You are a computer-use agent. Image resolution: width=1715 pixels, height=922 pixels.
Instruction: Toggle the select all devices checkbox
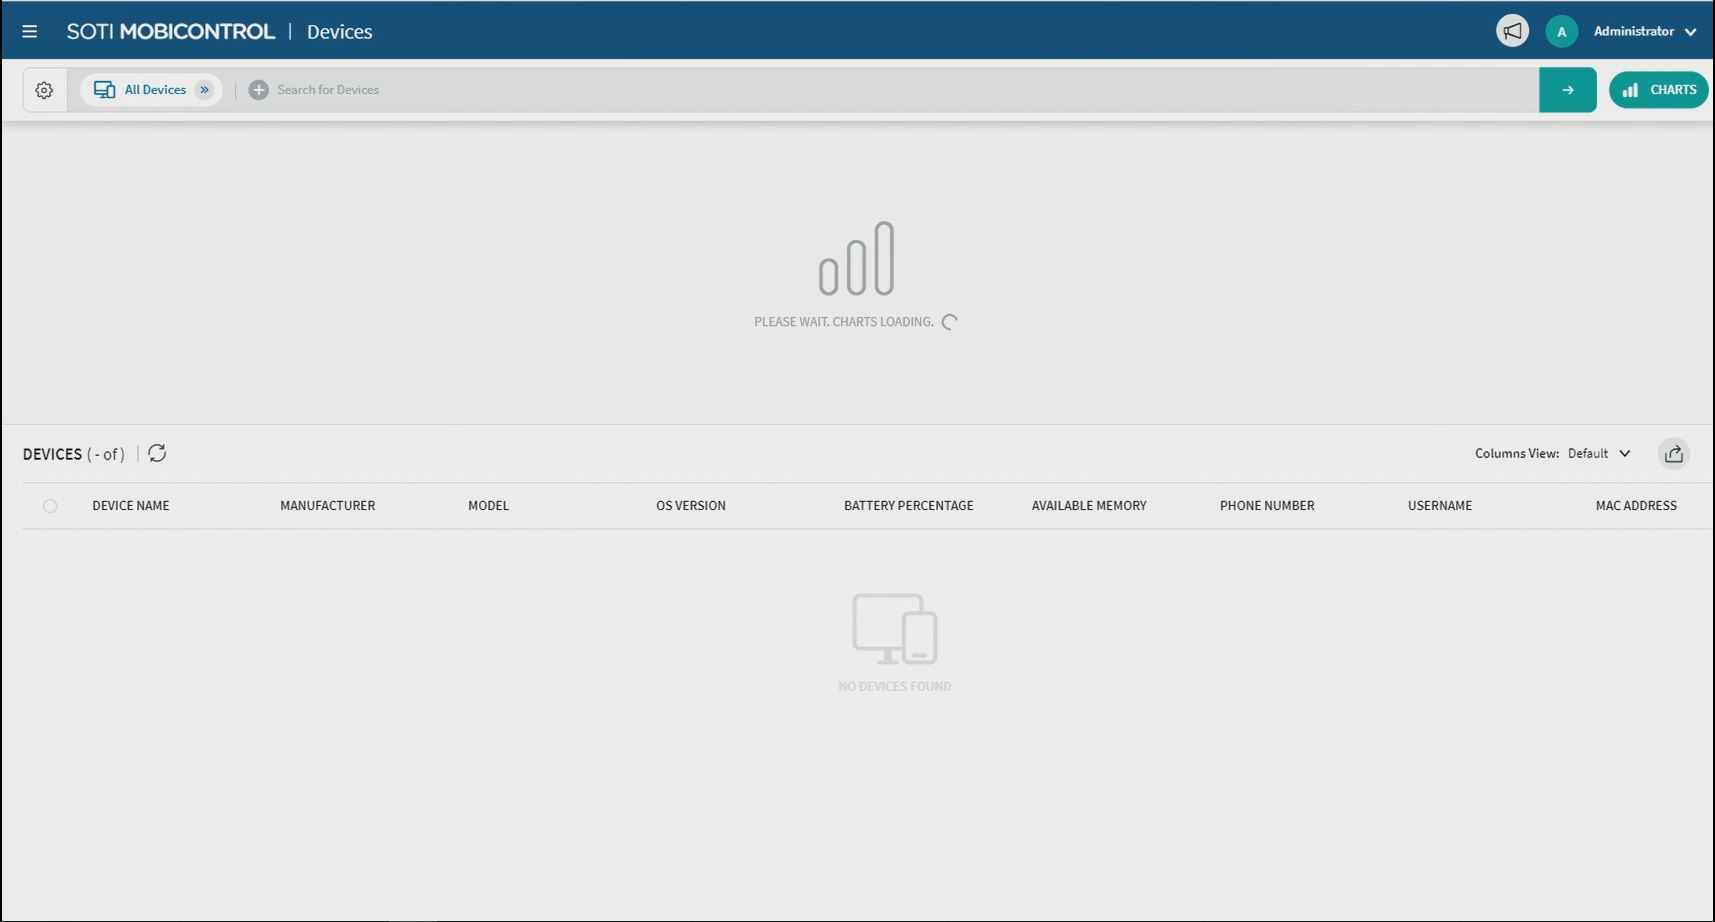(50, 506)
